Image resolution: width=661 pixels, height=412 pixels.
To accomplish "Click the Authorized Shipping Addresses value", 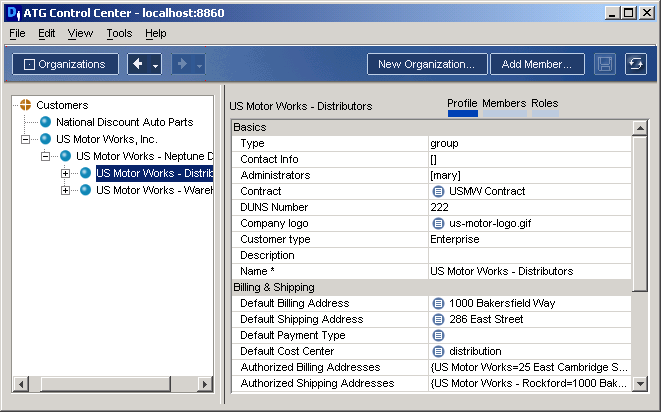I will point(530,383).
